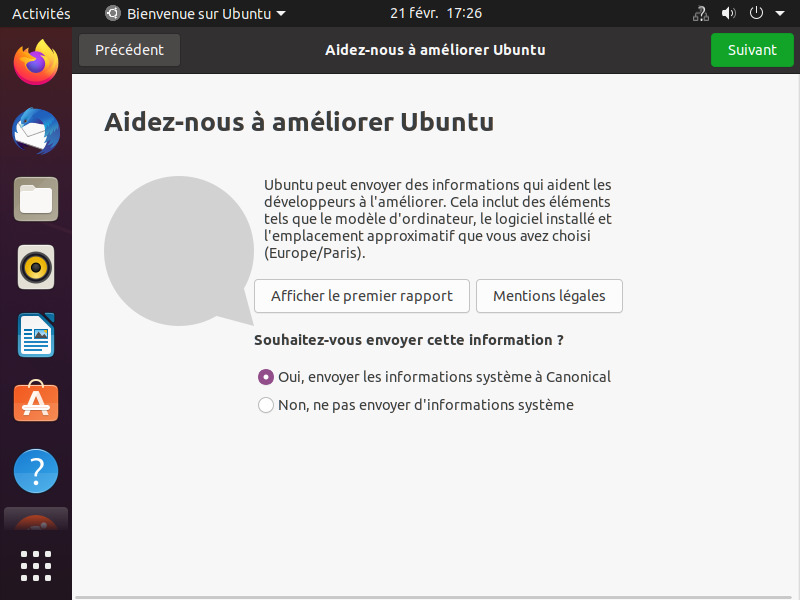800x600 pixels.
Task: Expand 'Bienvenue sur Ubuntu' app menu
Action: pyautogui.click(x=196, y=14)
